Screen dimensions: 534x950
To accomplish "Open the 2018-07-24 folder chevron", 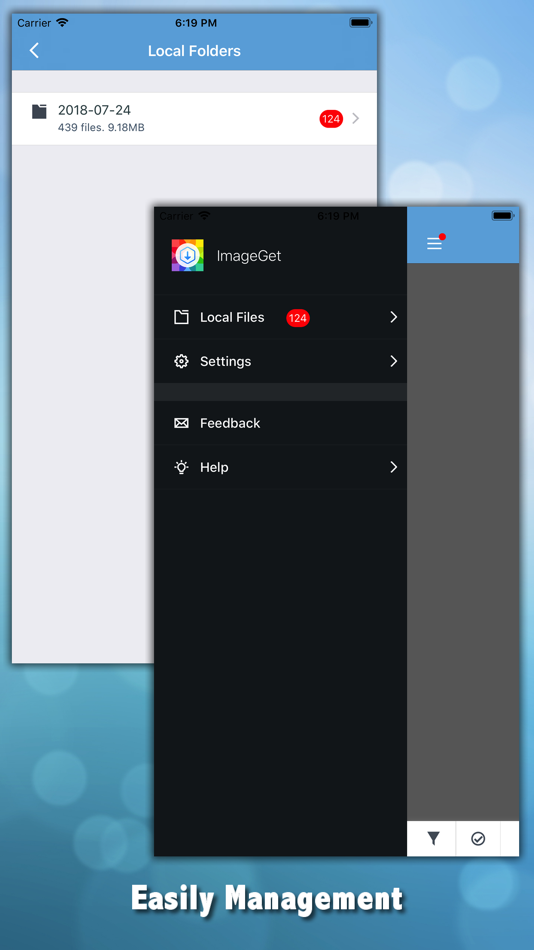I will click(x=356, y=118).
